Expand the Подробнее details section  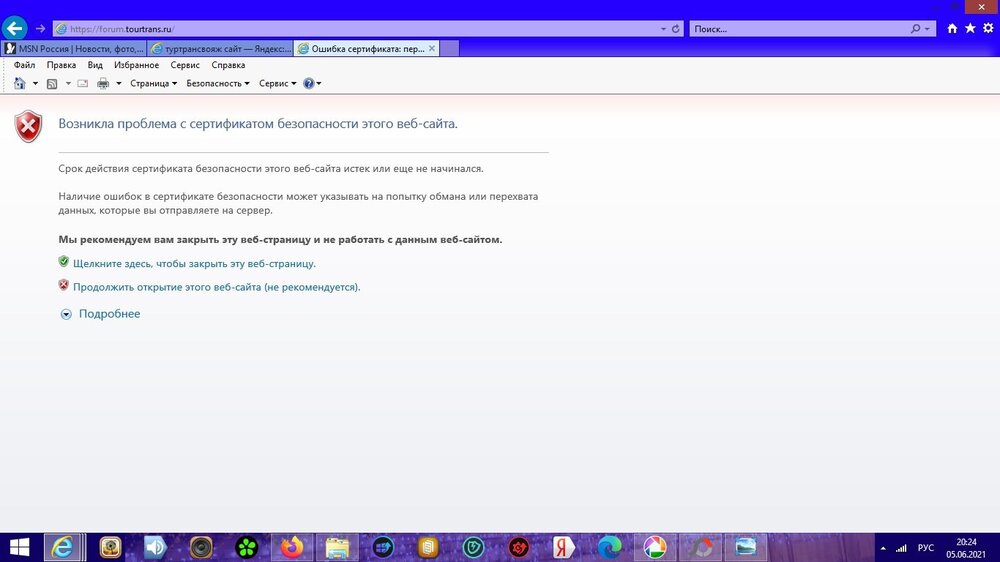[x=109, y=314]
